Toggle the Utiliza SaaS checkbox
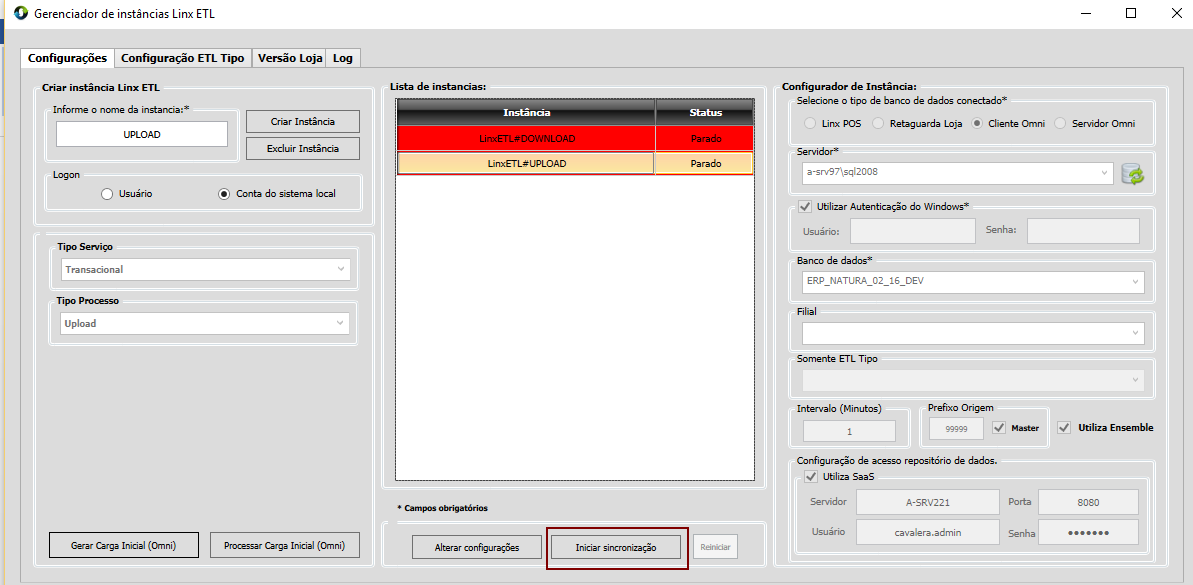 [811, 477]
